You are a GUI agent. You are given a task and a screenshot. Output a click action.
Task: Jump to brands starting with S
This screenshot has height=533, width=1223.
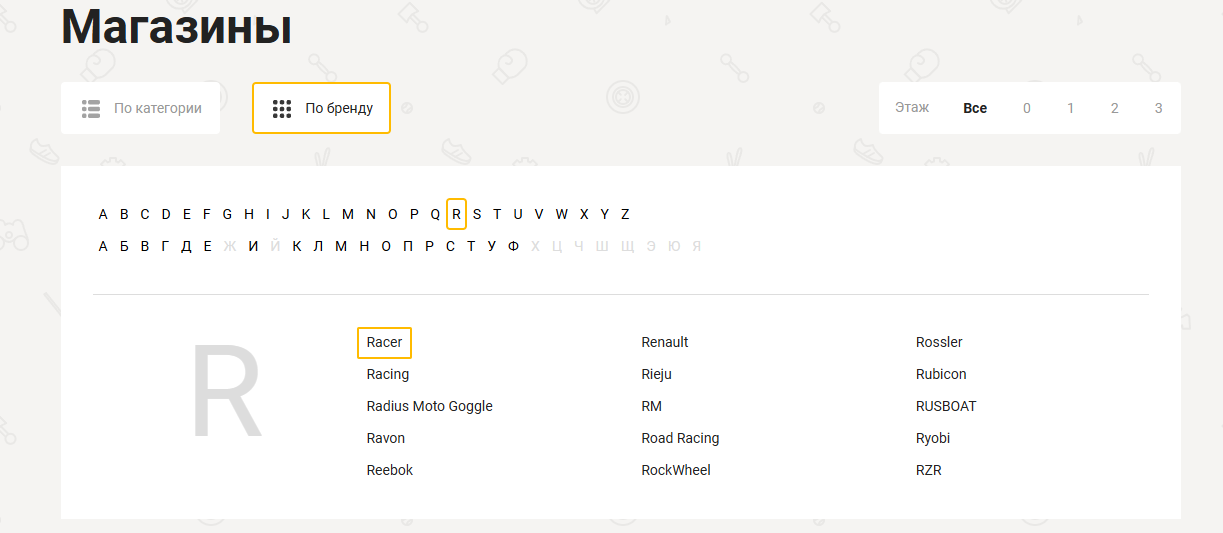coord(477,214)
